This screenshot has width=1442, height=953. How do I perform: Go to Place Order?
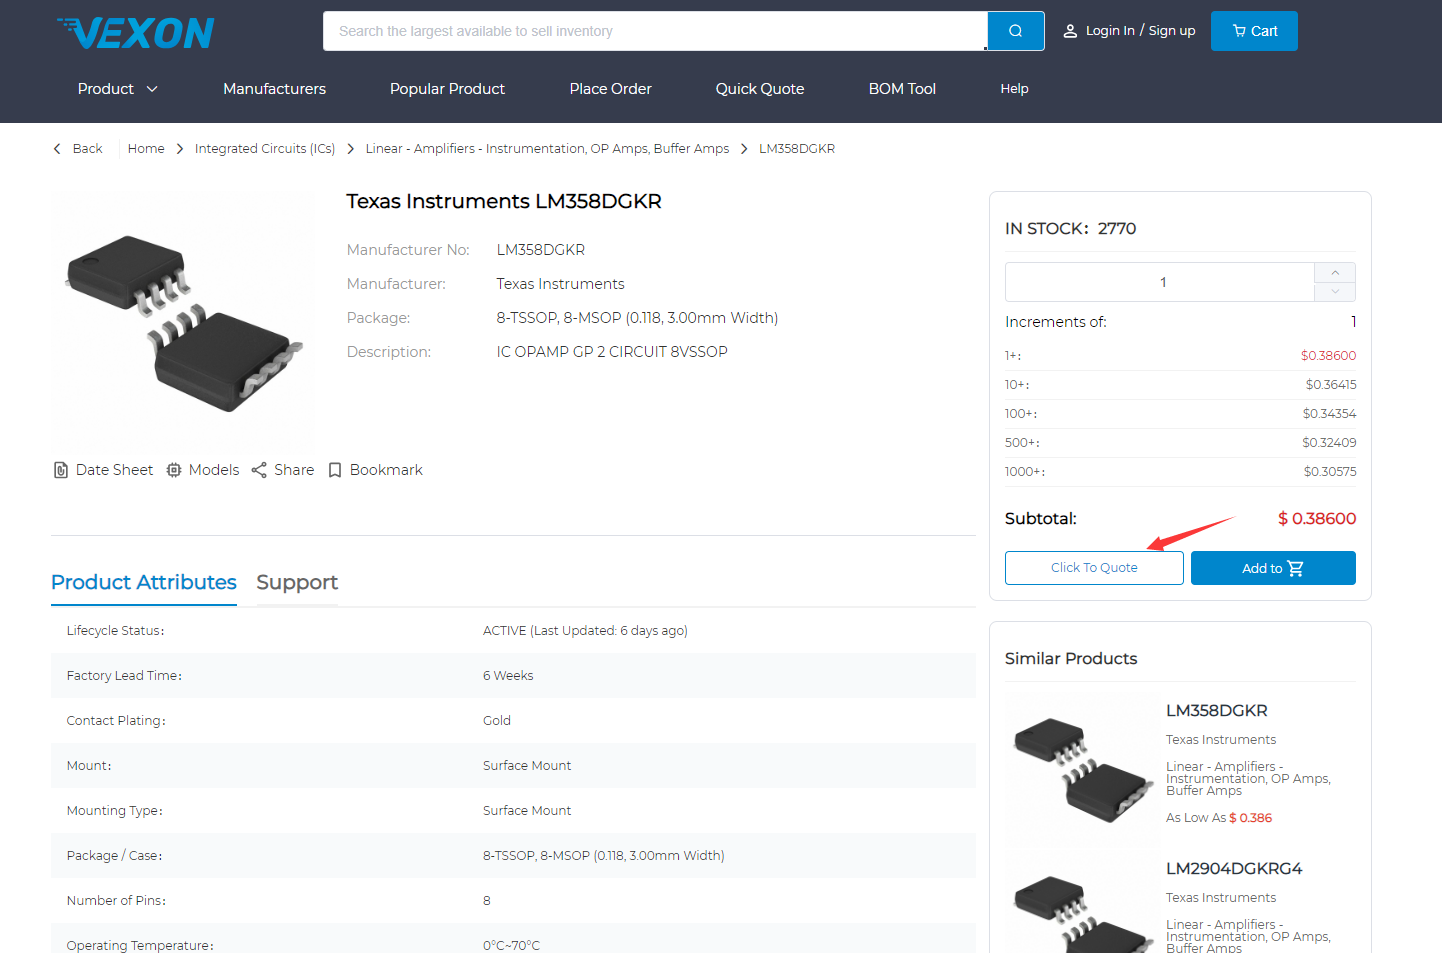[610, 89]
